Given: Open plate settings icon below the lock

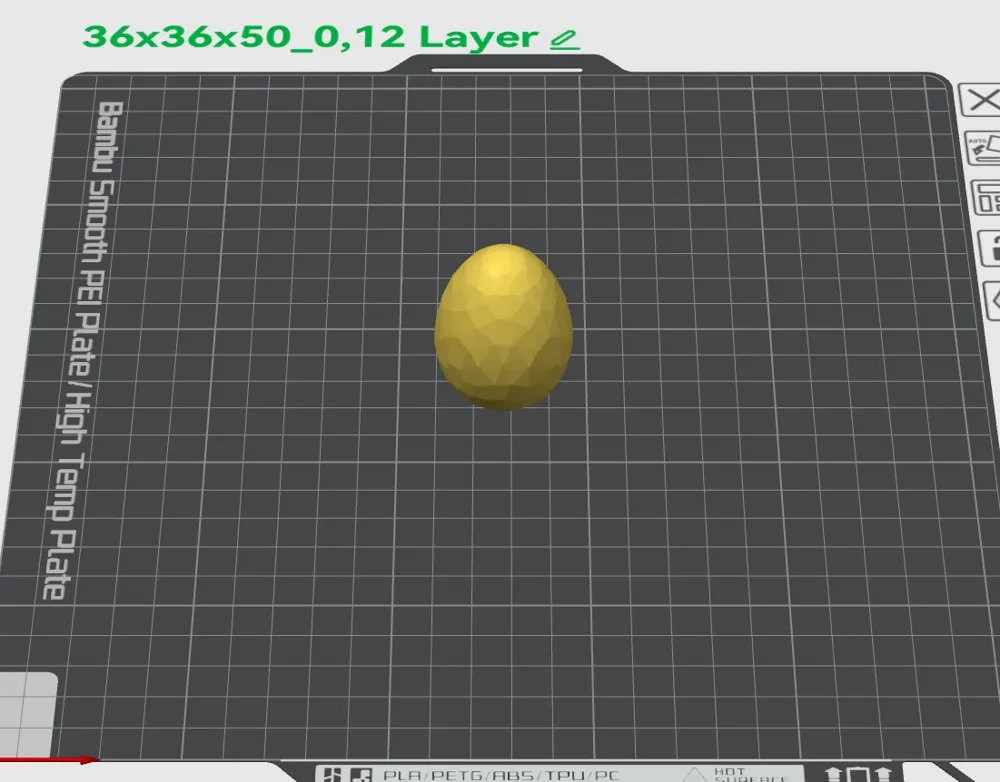Looking at the screenshot, I should coord(993,300).
